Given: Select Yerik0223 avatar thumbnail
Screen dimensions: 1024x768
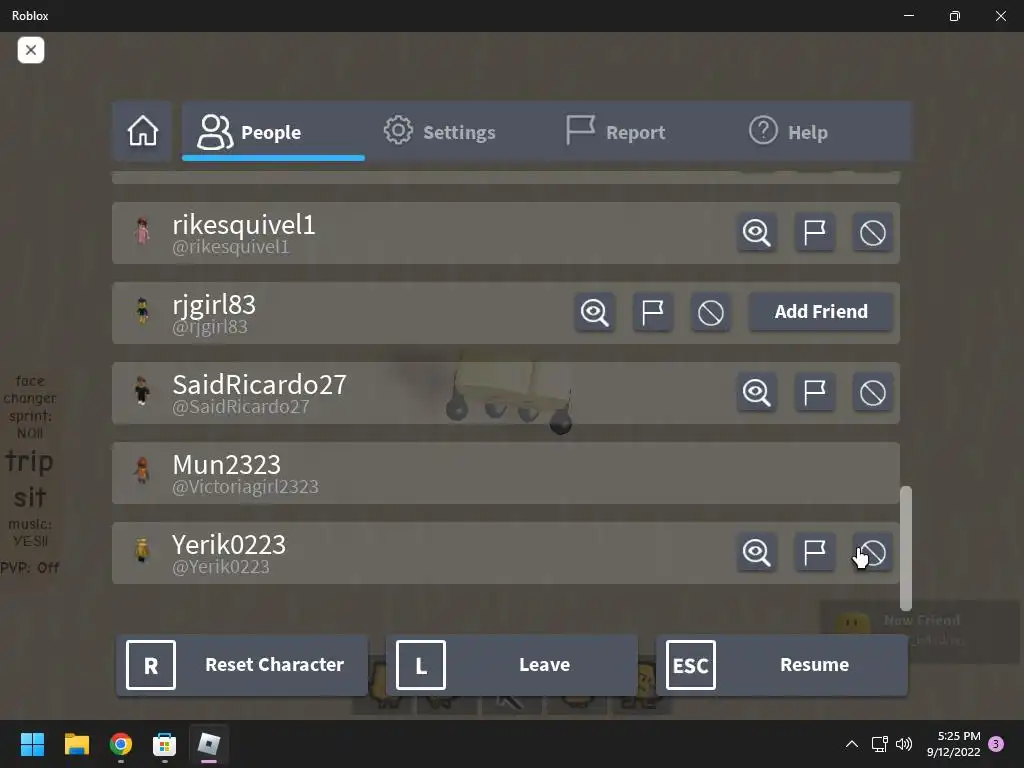Looking at the screenshot, I should click(x=142, y=551).
